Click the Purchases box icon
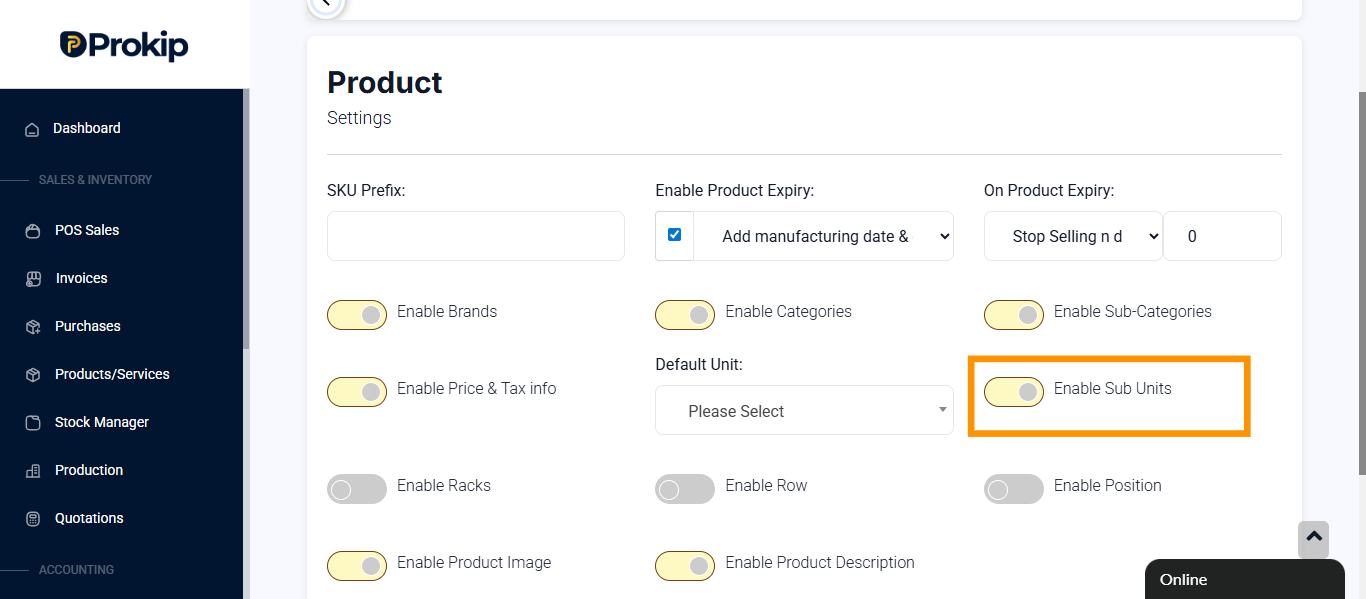Viewport: 1366px width, 599px height. 33,327
